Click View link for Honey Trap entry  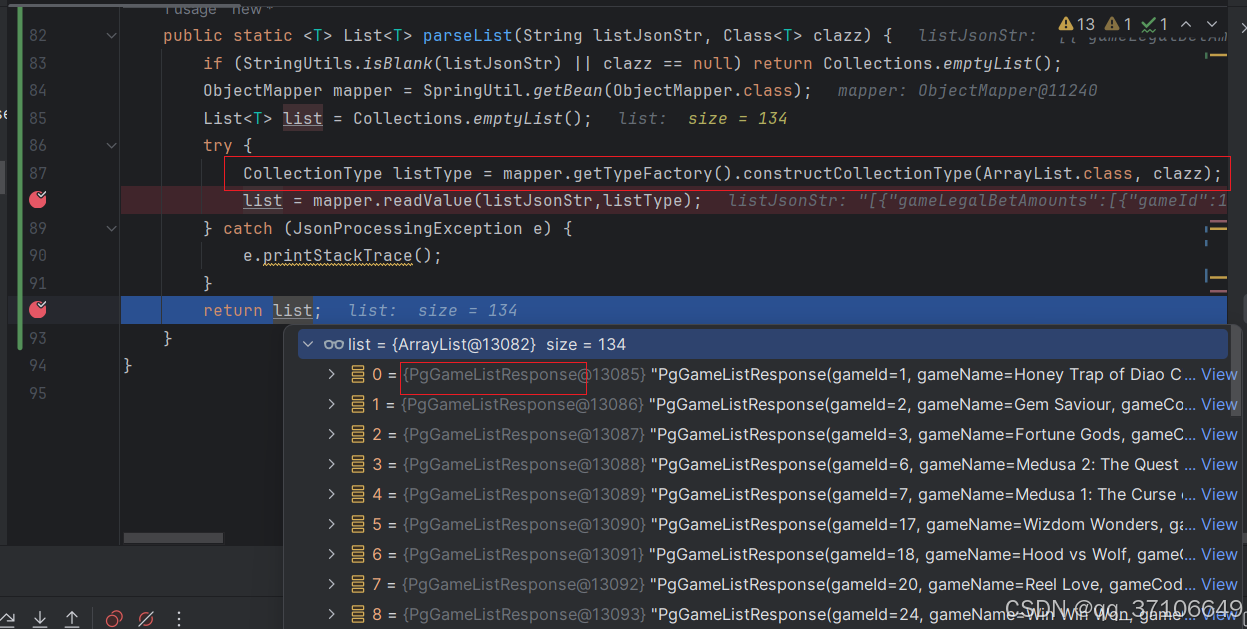pos(1218,374)
